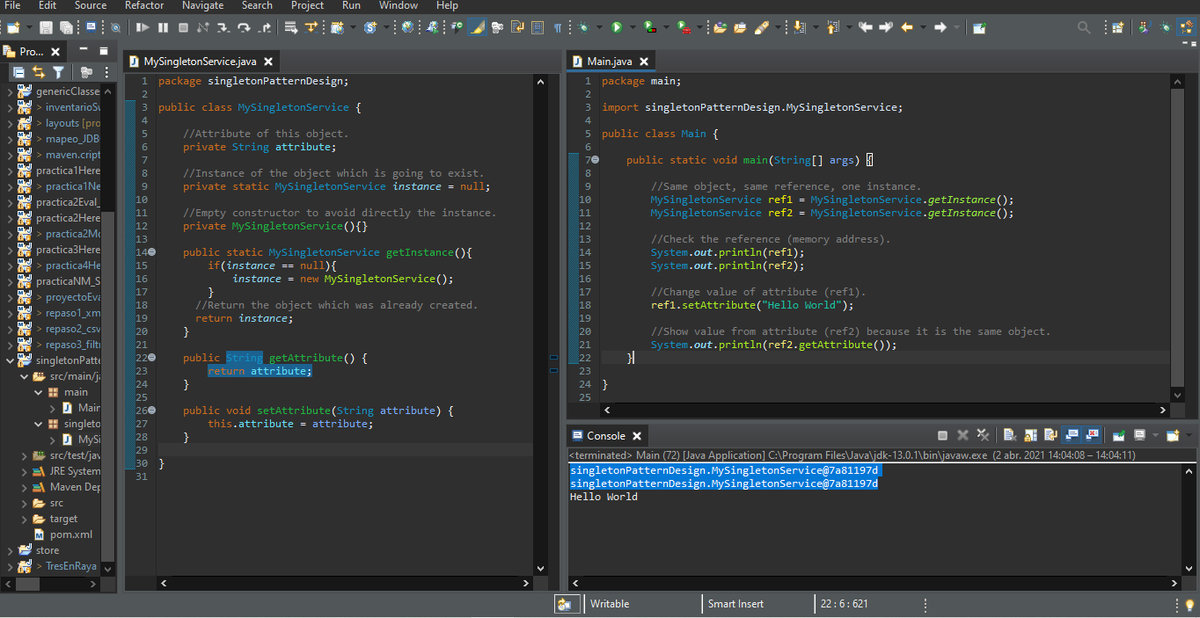Screen dimensions: 1200x618
Task: Open the External Tools dropdown arrow
Action: coord(700,27)
